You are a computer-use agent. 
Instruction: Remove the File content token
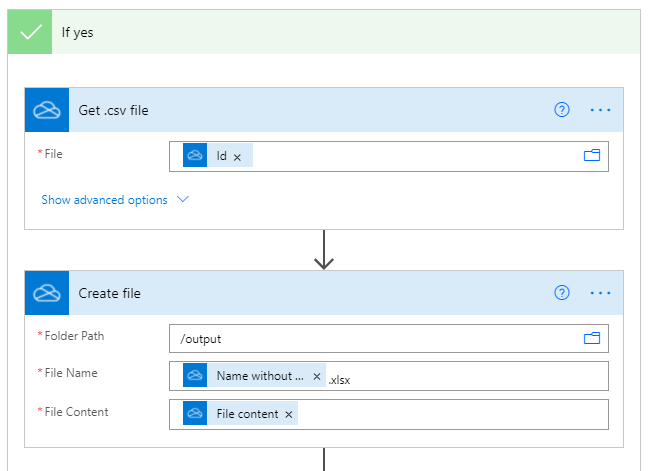point(289,414)
